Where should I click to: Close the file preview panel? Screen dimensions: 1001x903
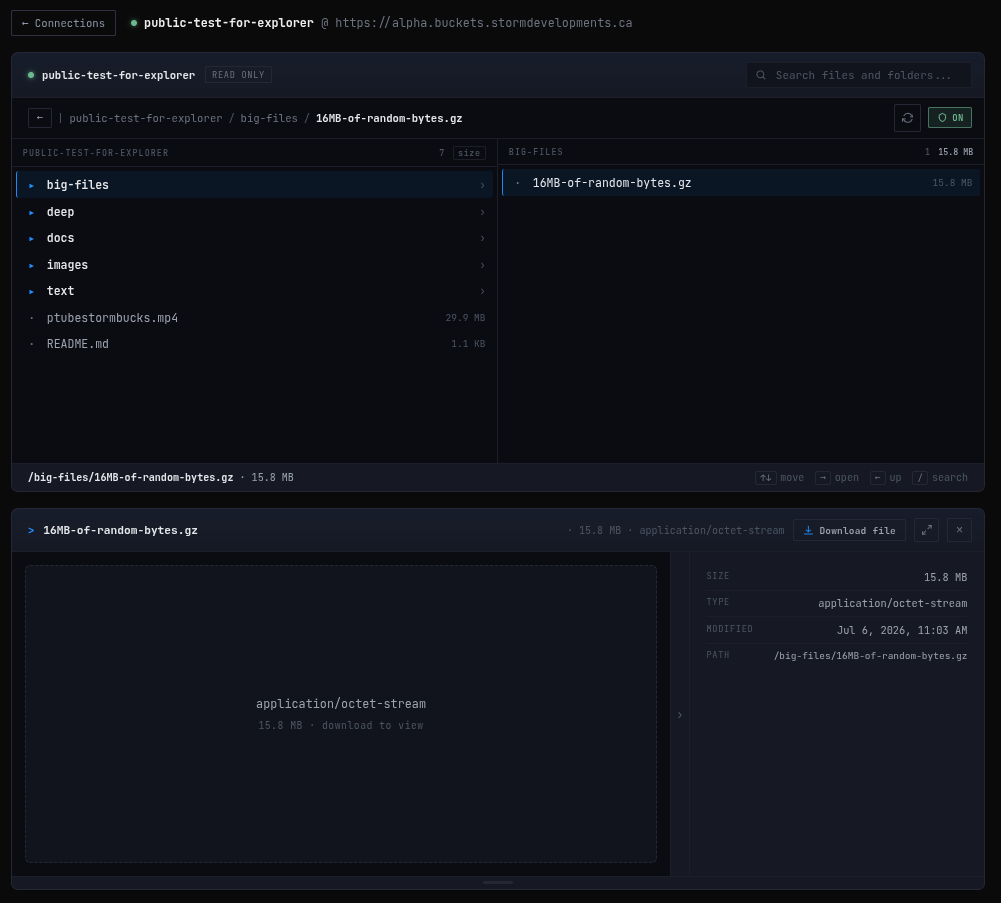click(959, 530)
